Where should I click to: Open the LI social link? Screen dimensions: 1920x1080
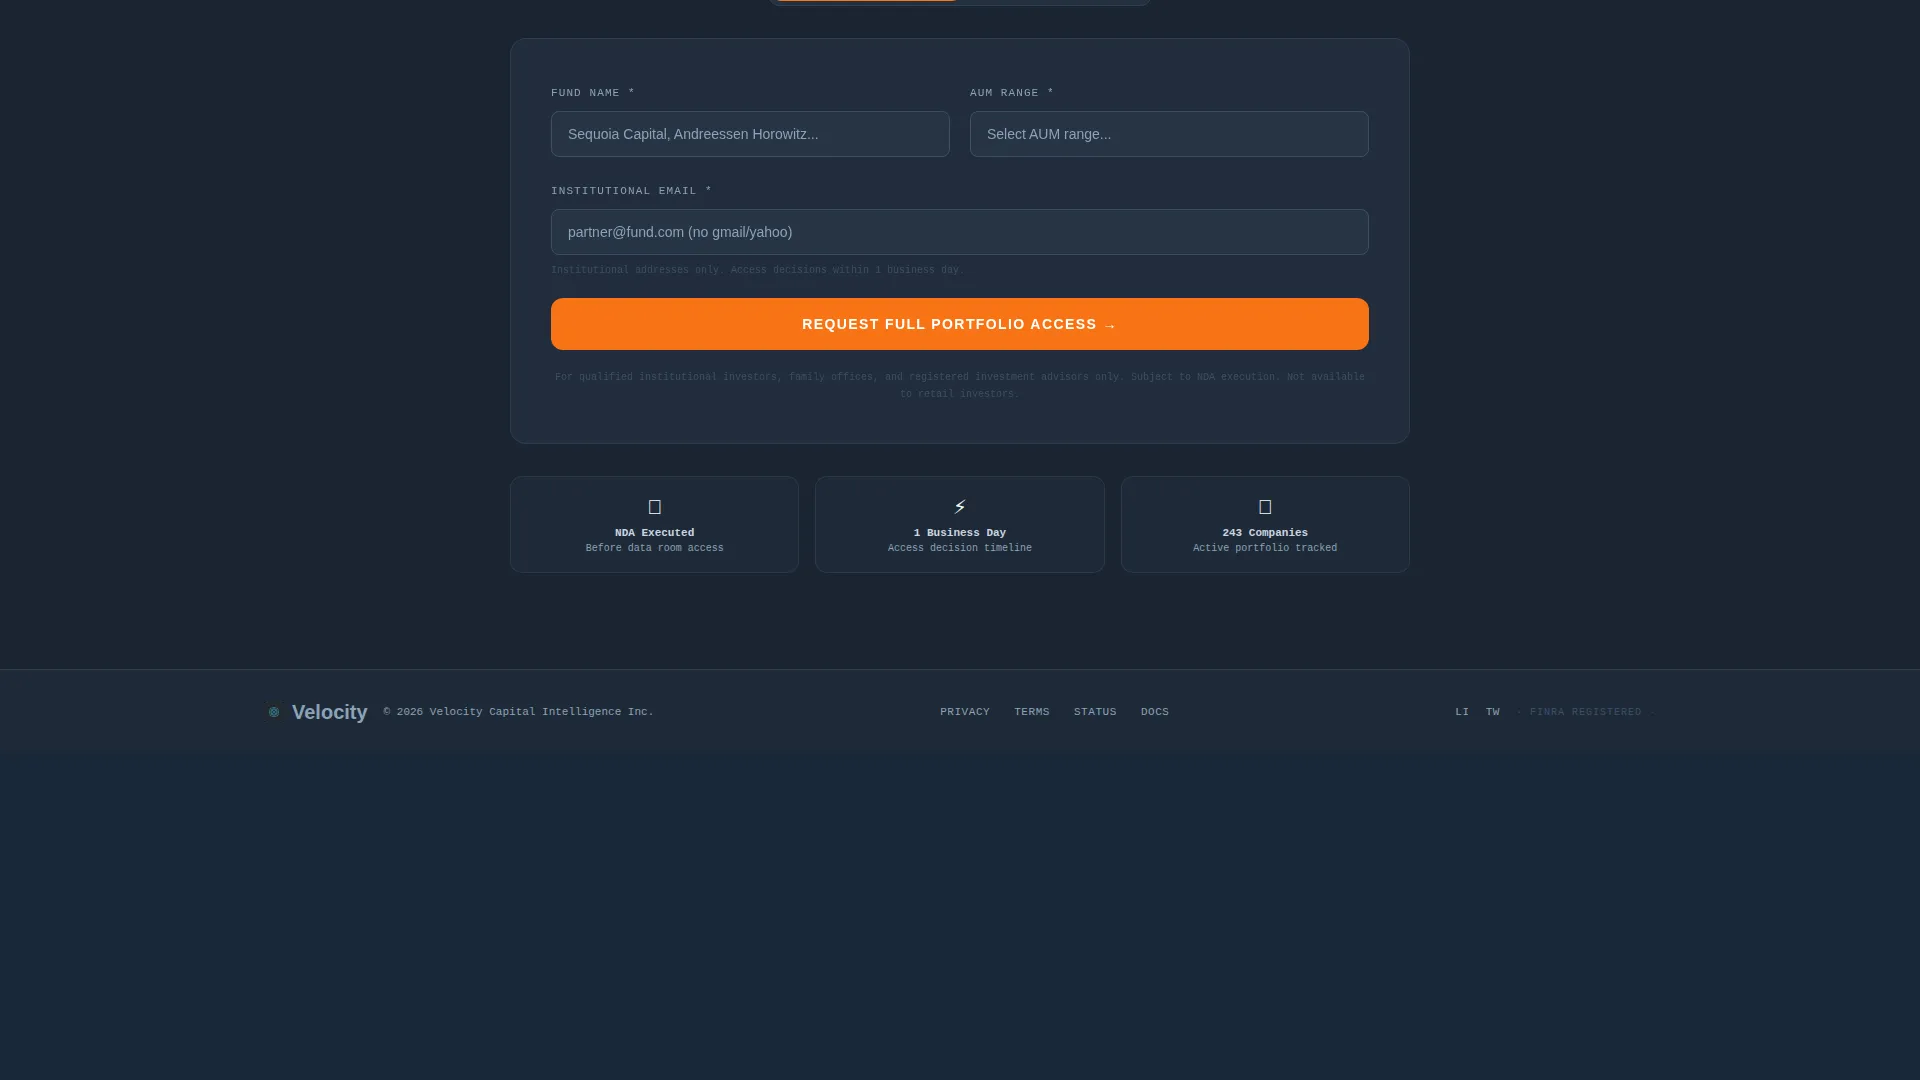tap(1462, 712)
